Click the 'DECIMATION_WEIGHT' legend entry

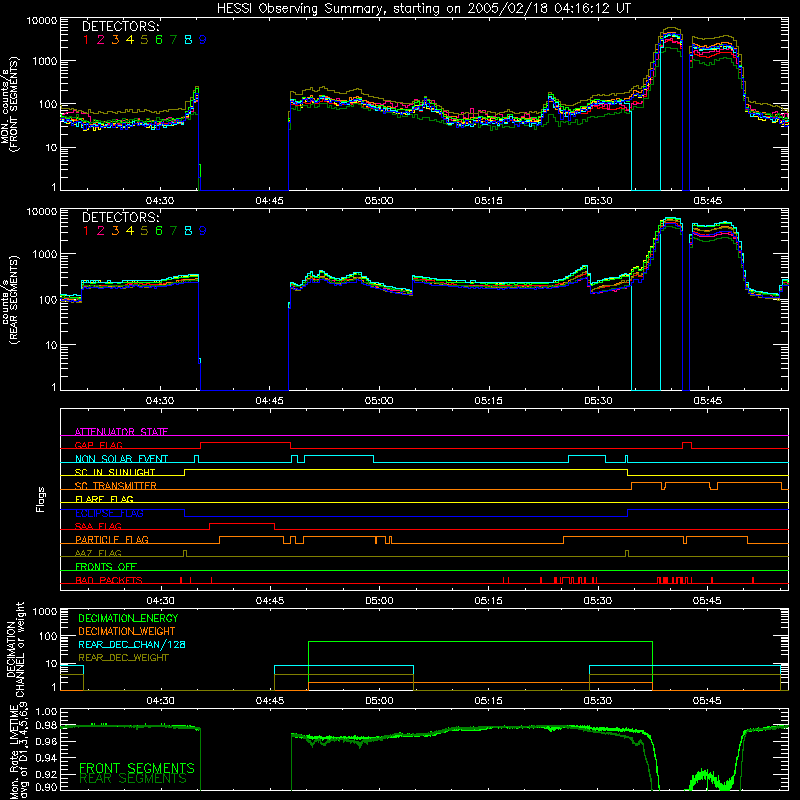(127, 631)
